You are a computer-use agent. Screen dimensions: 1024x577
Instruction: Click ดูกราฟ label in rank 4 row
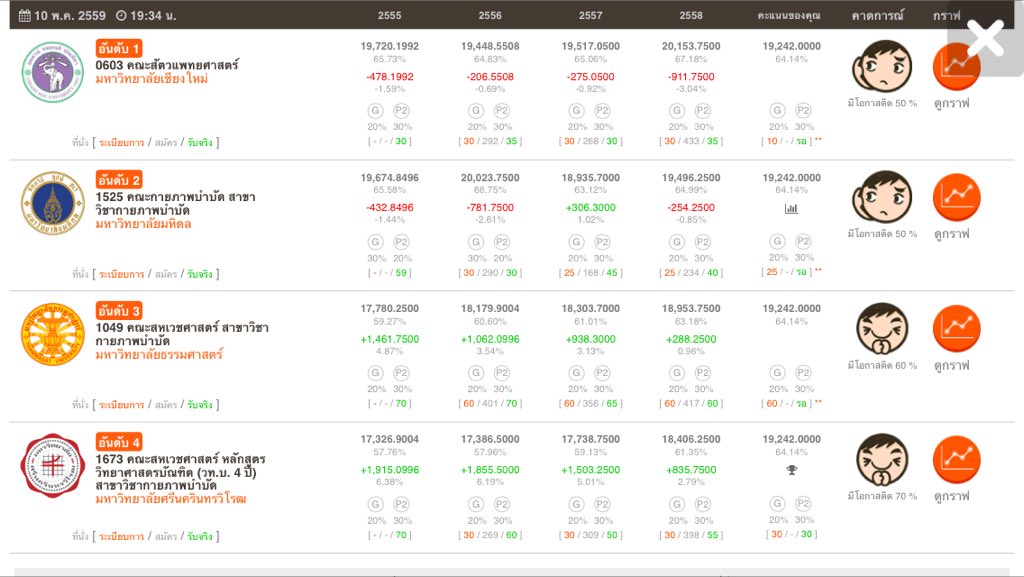pyautogui.click(x=952, y=496)
